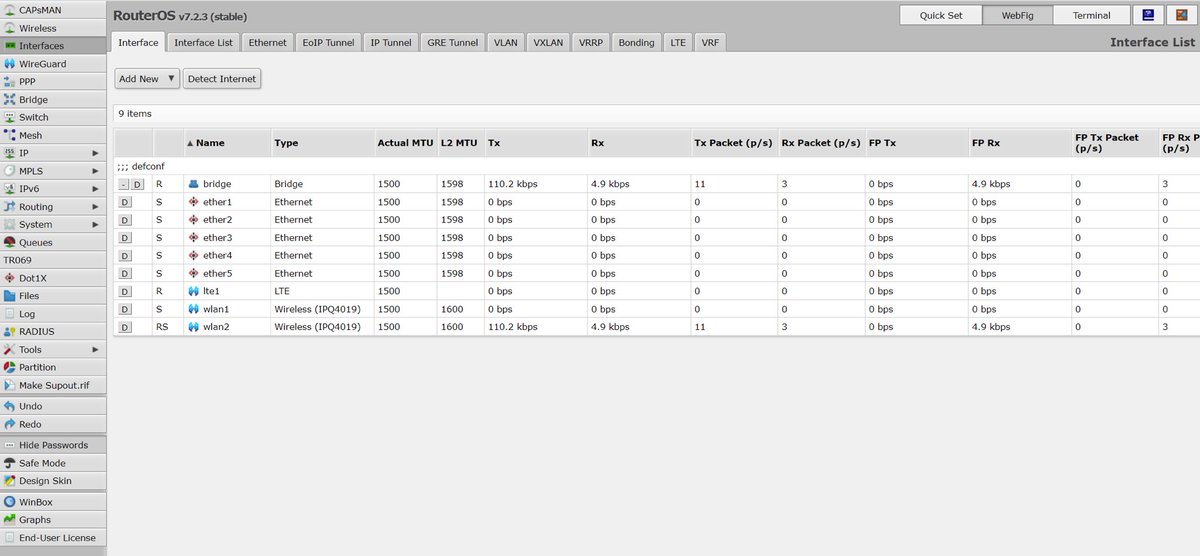
Task: Switch to VLAN tab
Action: (506, 43)
